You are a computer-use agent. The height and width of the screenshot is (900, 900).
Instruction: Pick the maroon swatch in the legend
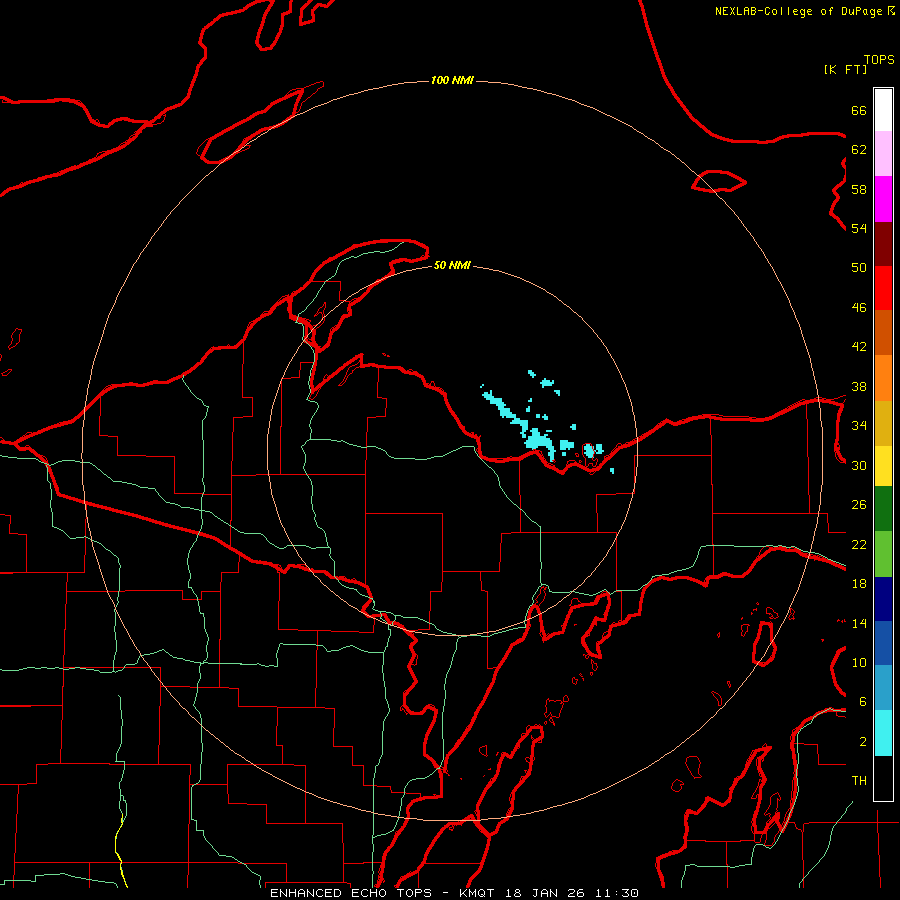883,245
